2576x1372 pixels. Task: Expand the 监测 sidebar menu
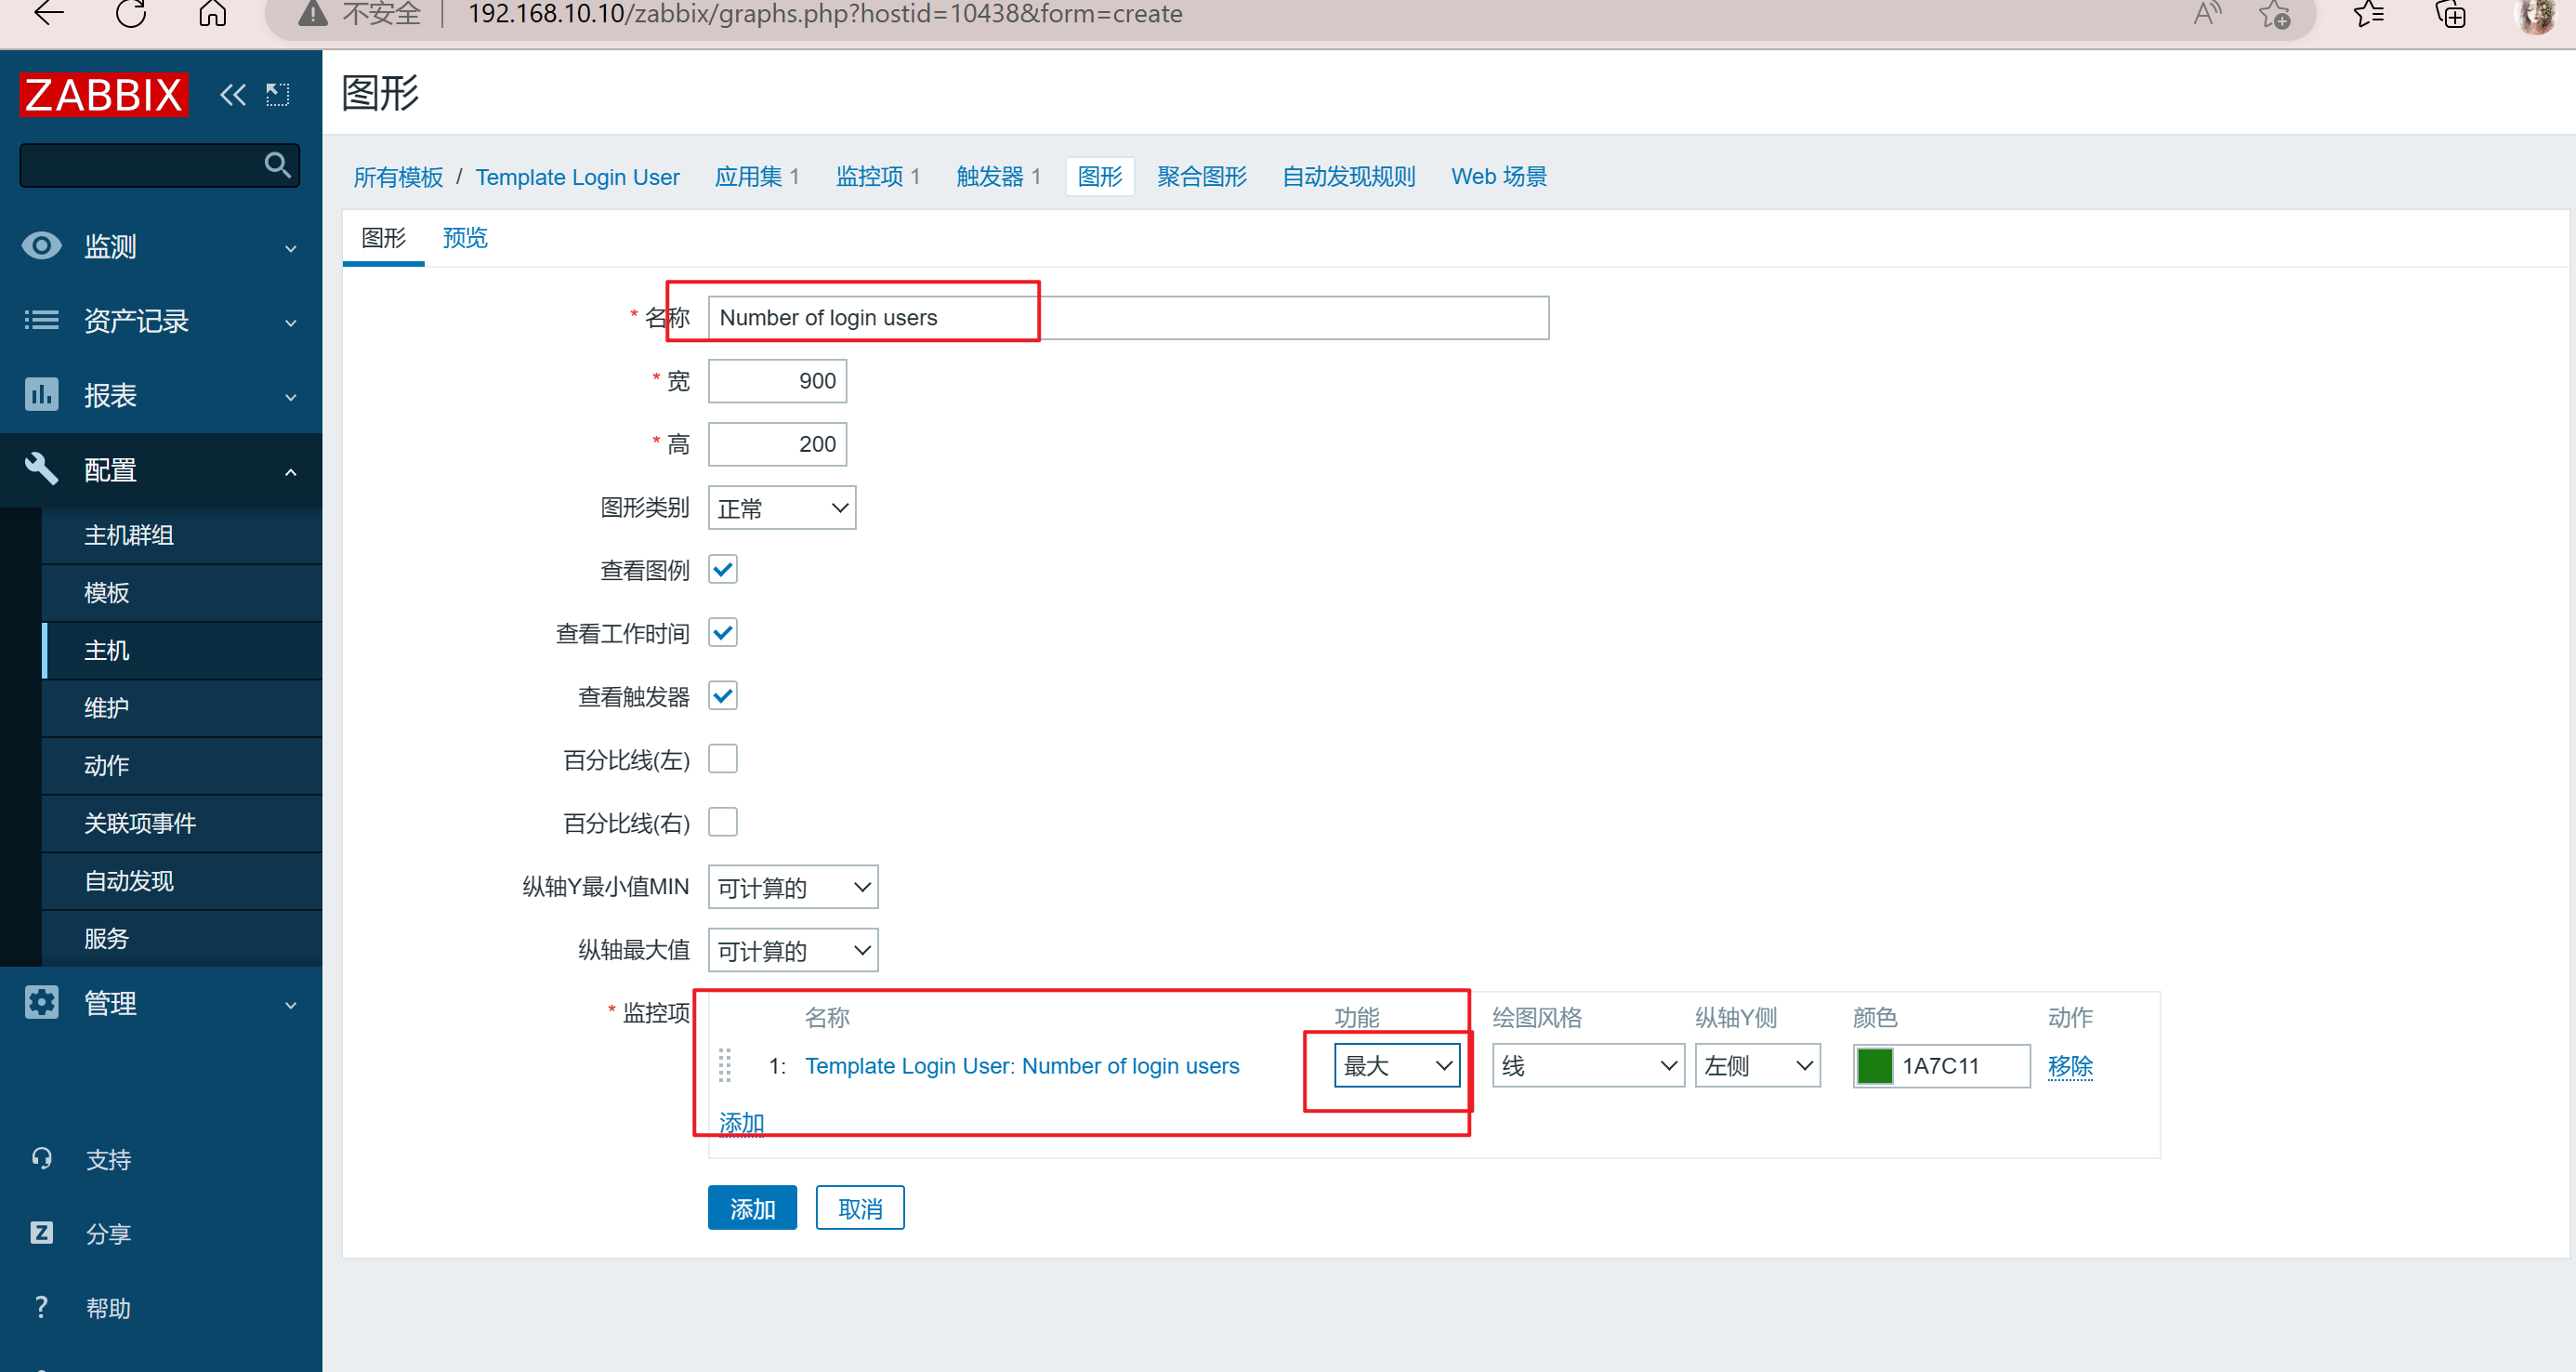pos(161,246)
